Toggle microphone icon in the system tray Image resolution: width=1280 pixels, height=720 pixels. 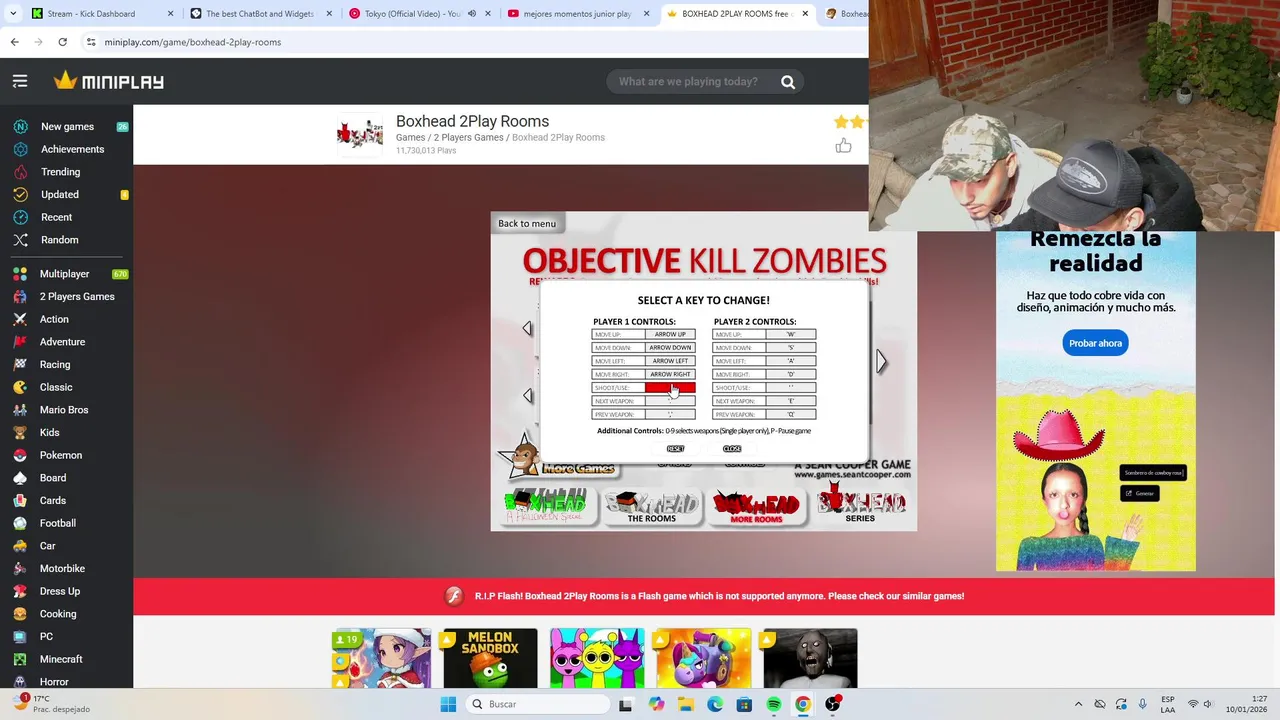(x=1142, y=704)
